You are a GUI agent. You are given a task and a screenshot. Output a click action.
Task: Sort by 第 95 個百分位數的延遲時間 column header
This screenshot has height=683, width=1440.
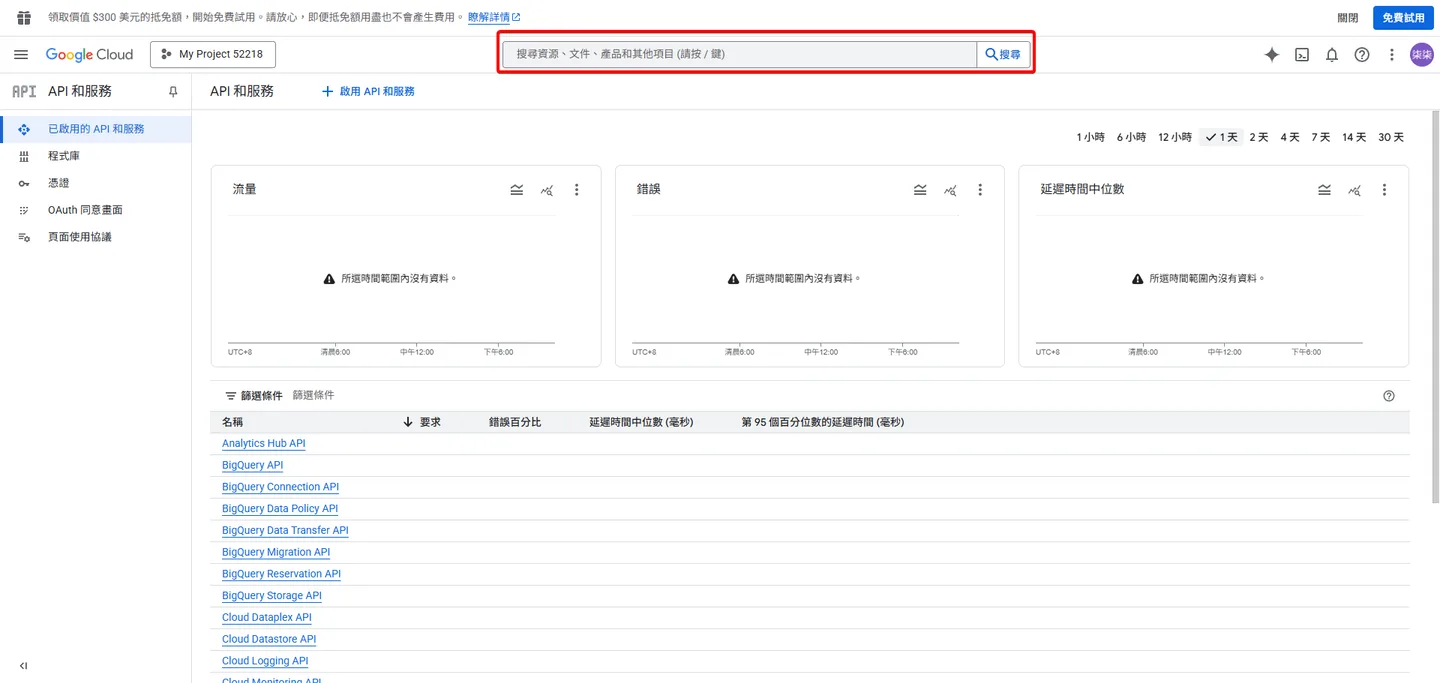click(823, 422)
